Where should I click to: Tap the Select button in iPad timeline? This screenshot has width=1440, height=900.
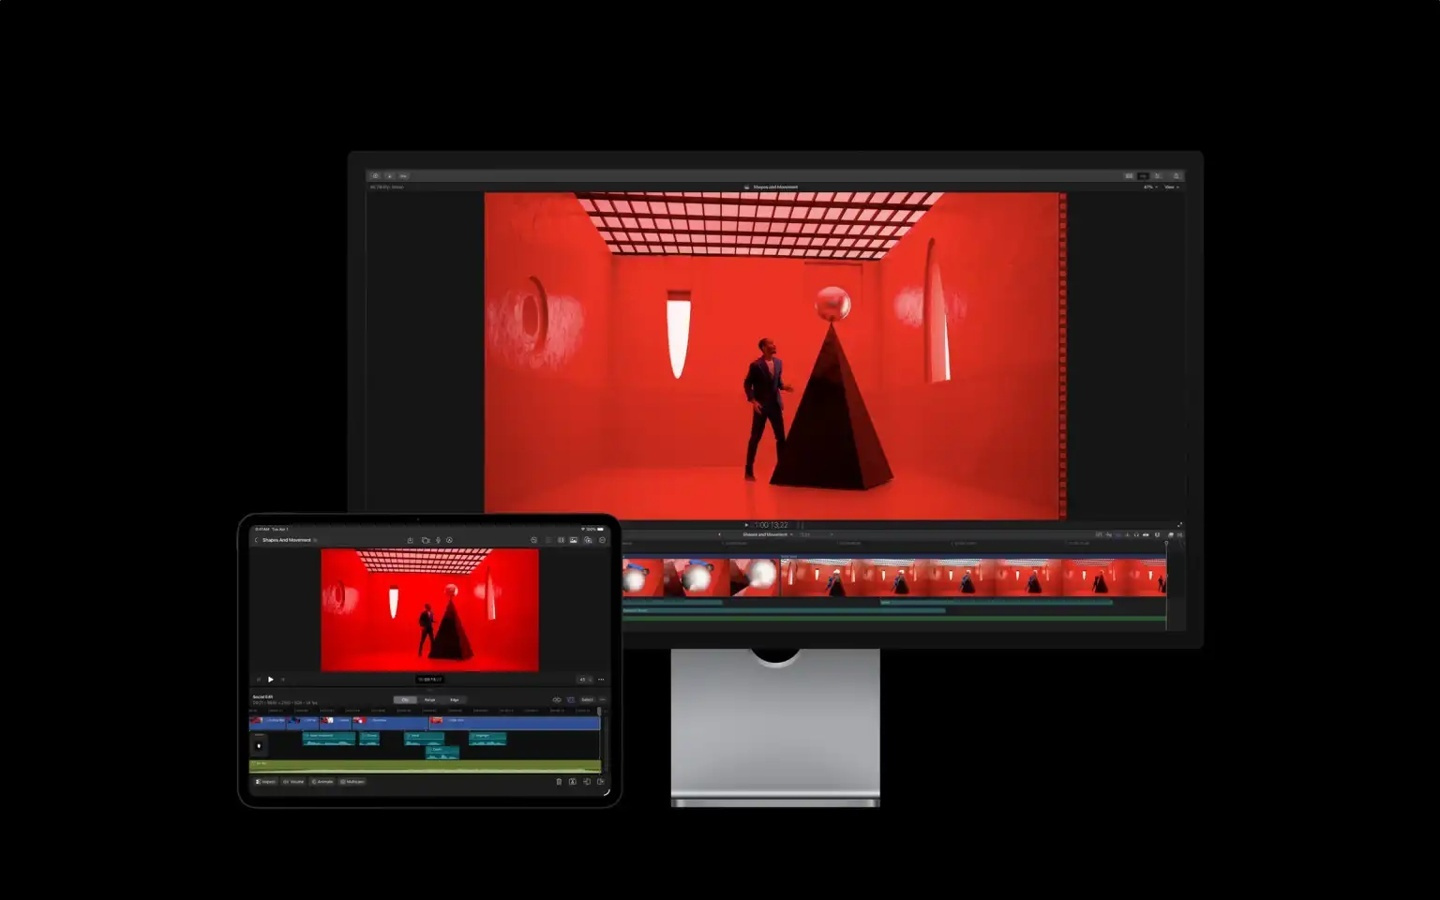[587, 700]
